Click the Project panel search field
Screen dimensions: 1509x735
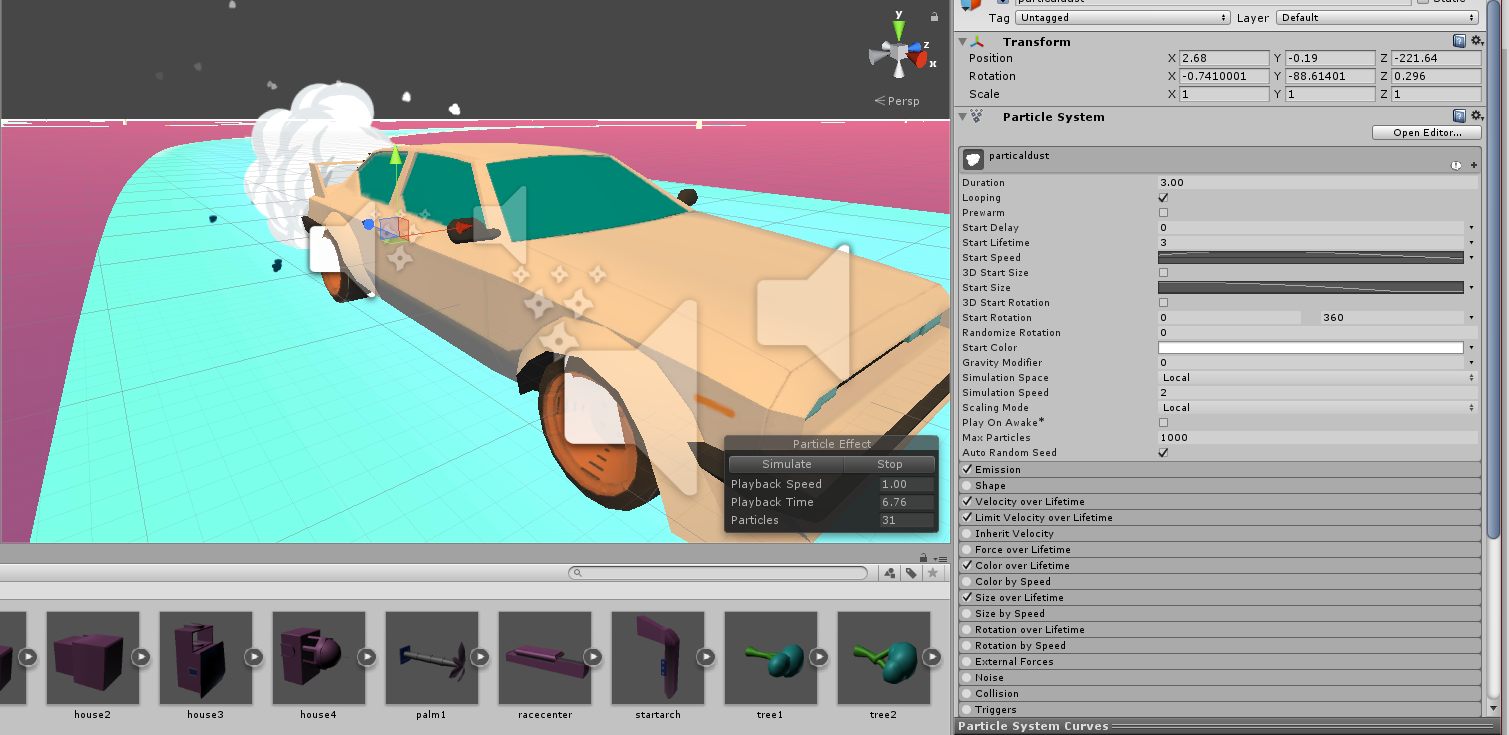click(718, 573)
